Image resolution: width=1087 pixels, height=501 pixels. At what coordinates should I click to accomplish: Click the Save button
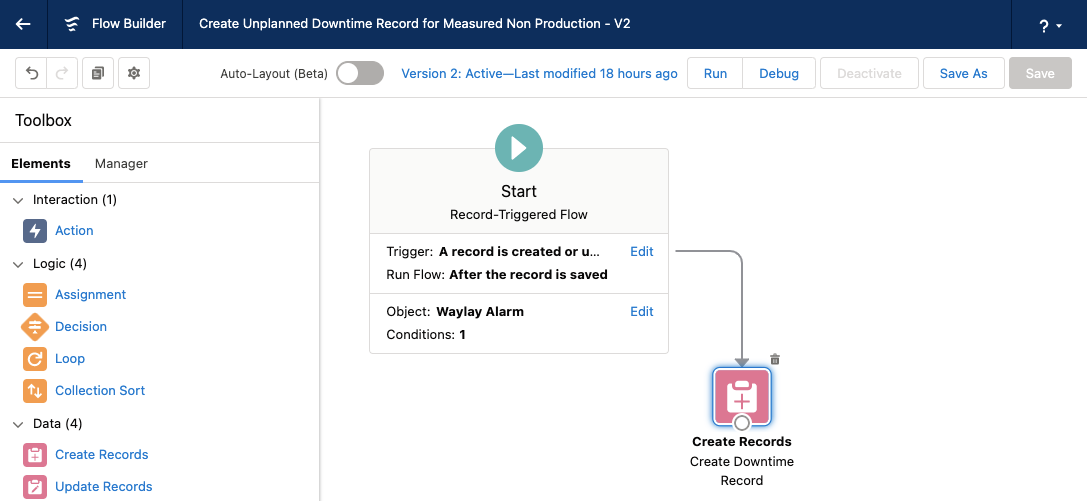tap(1040, 73)
